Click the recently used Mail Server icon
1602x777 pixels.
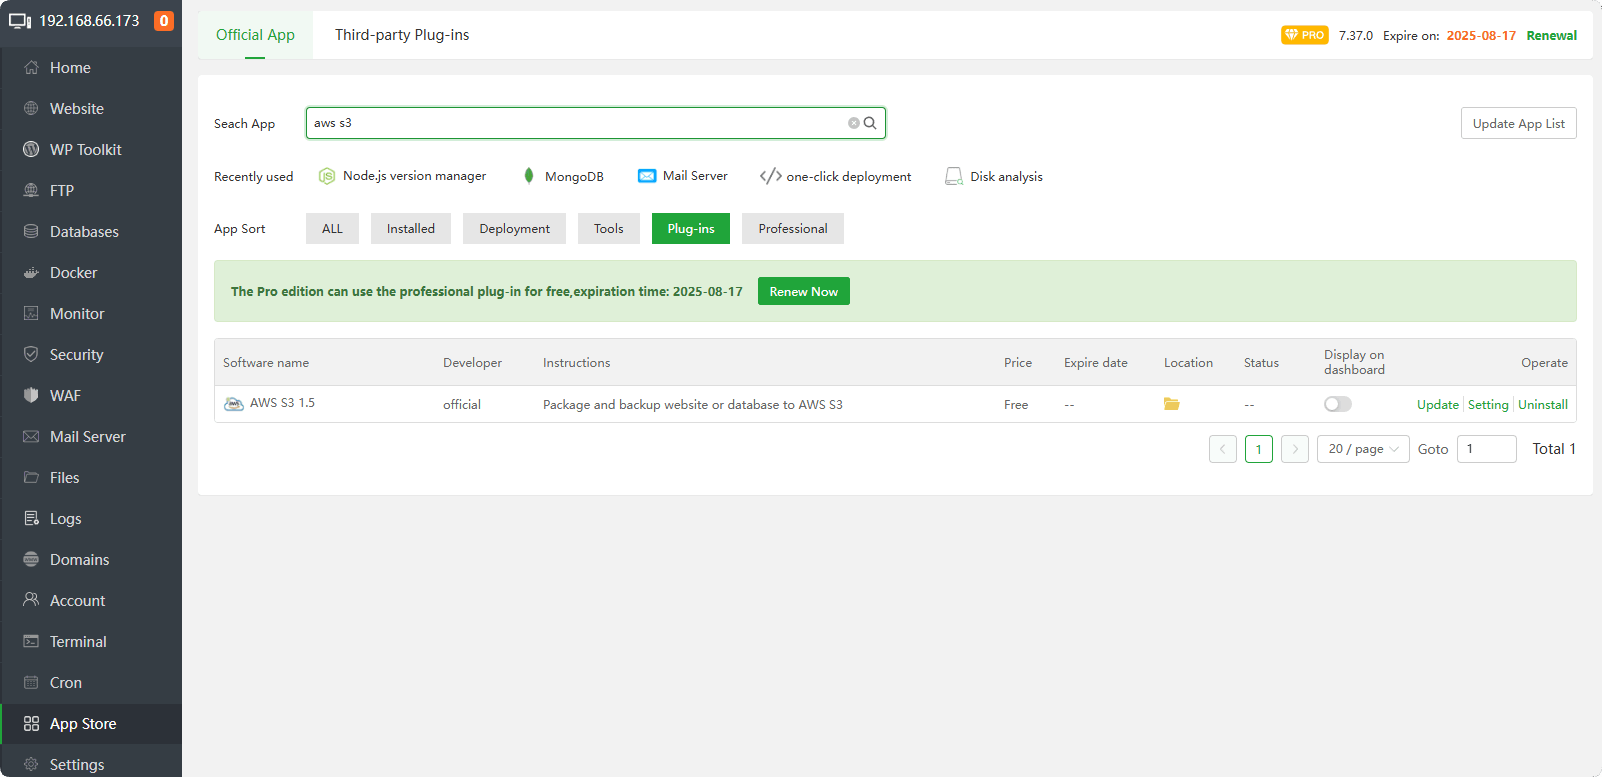click(647, 176)
